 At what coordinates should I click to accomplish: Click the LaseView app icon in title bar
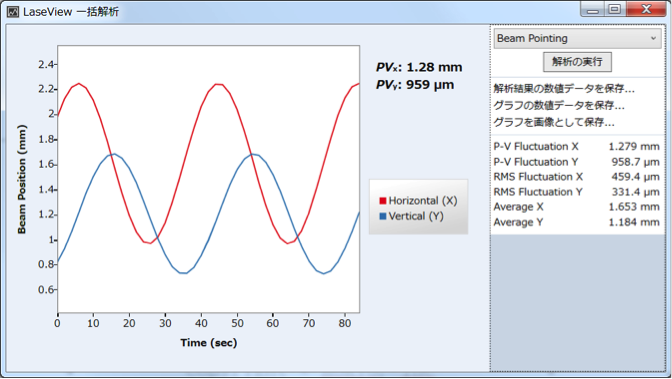coord(13,12)
